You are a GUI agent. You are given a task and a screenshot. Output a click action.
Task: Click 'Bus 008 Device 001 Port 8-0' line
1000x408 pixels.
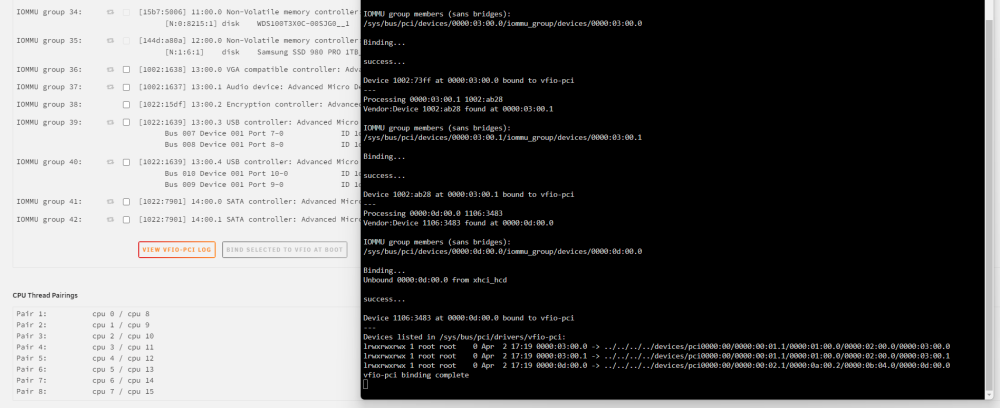point(224,145)
